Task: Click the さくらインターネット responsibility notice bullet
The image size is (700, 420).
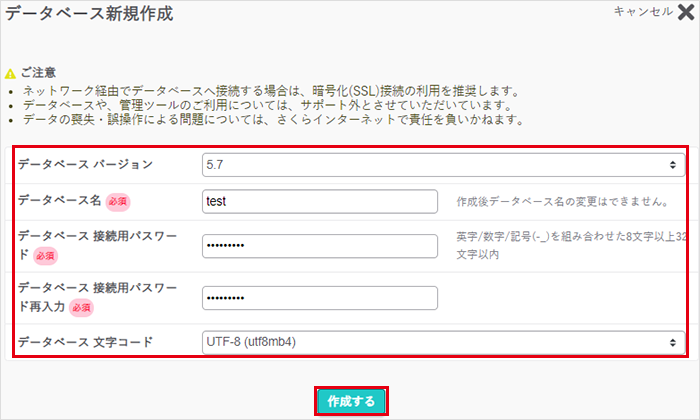Action: (x=270, y=120)
